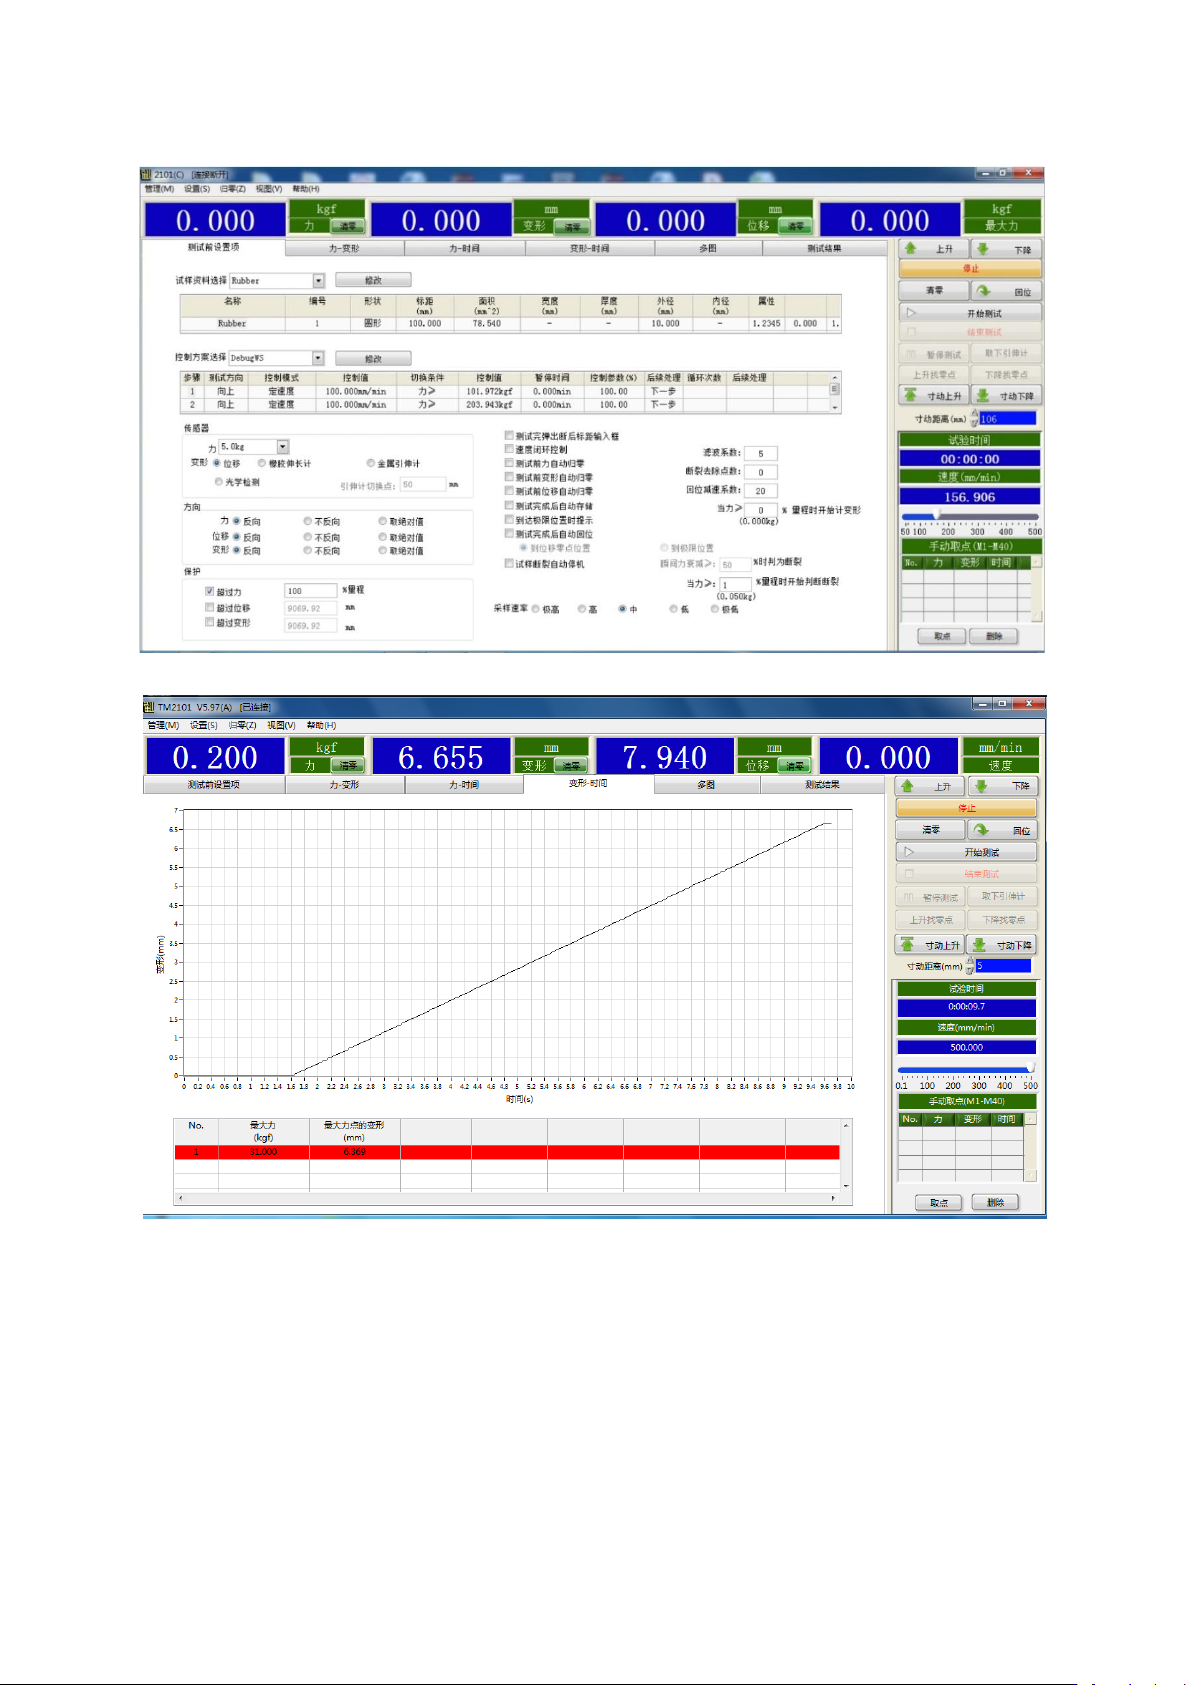Enable the 超过位移 protection checkbox
1192x1685 pixels.
(x=210, y=607)
